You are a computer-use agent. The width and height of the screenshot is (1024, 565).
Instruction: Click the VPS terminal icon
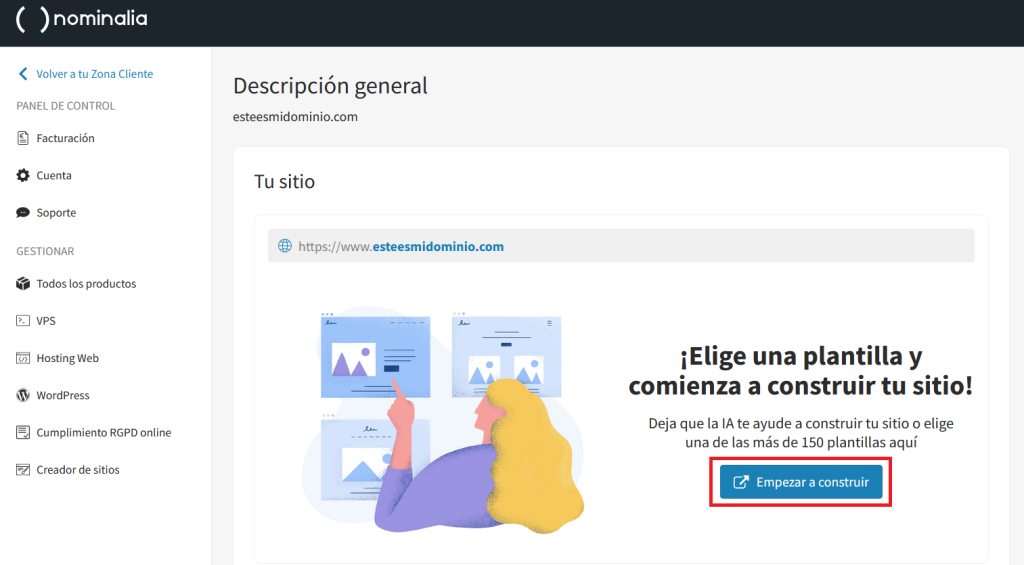point(23,321)
